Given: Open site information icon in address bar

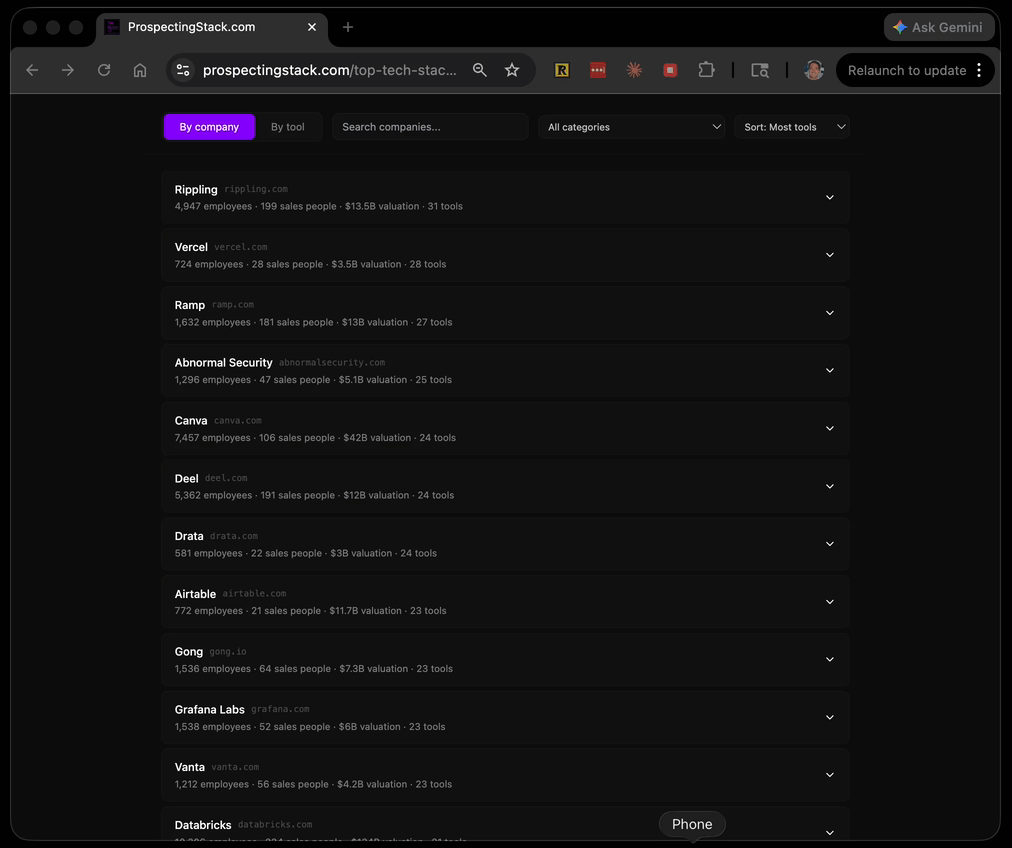Looking at the screenshot, I should point(183,70).
